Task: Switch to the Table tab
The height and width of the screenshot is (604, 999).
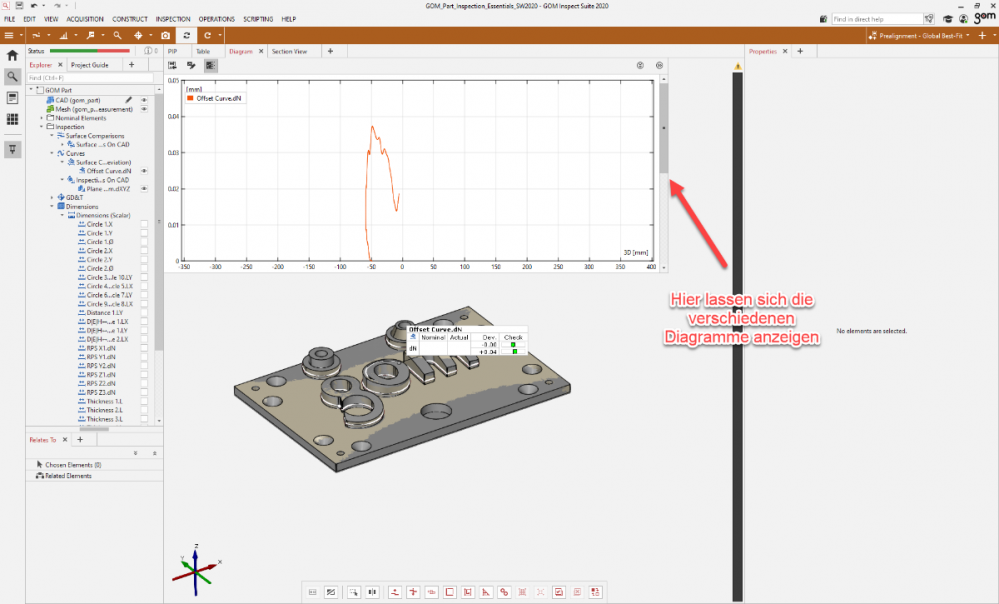Action: 203,52
